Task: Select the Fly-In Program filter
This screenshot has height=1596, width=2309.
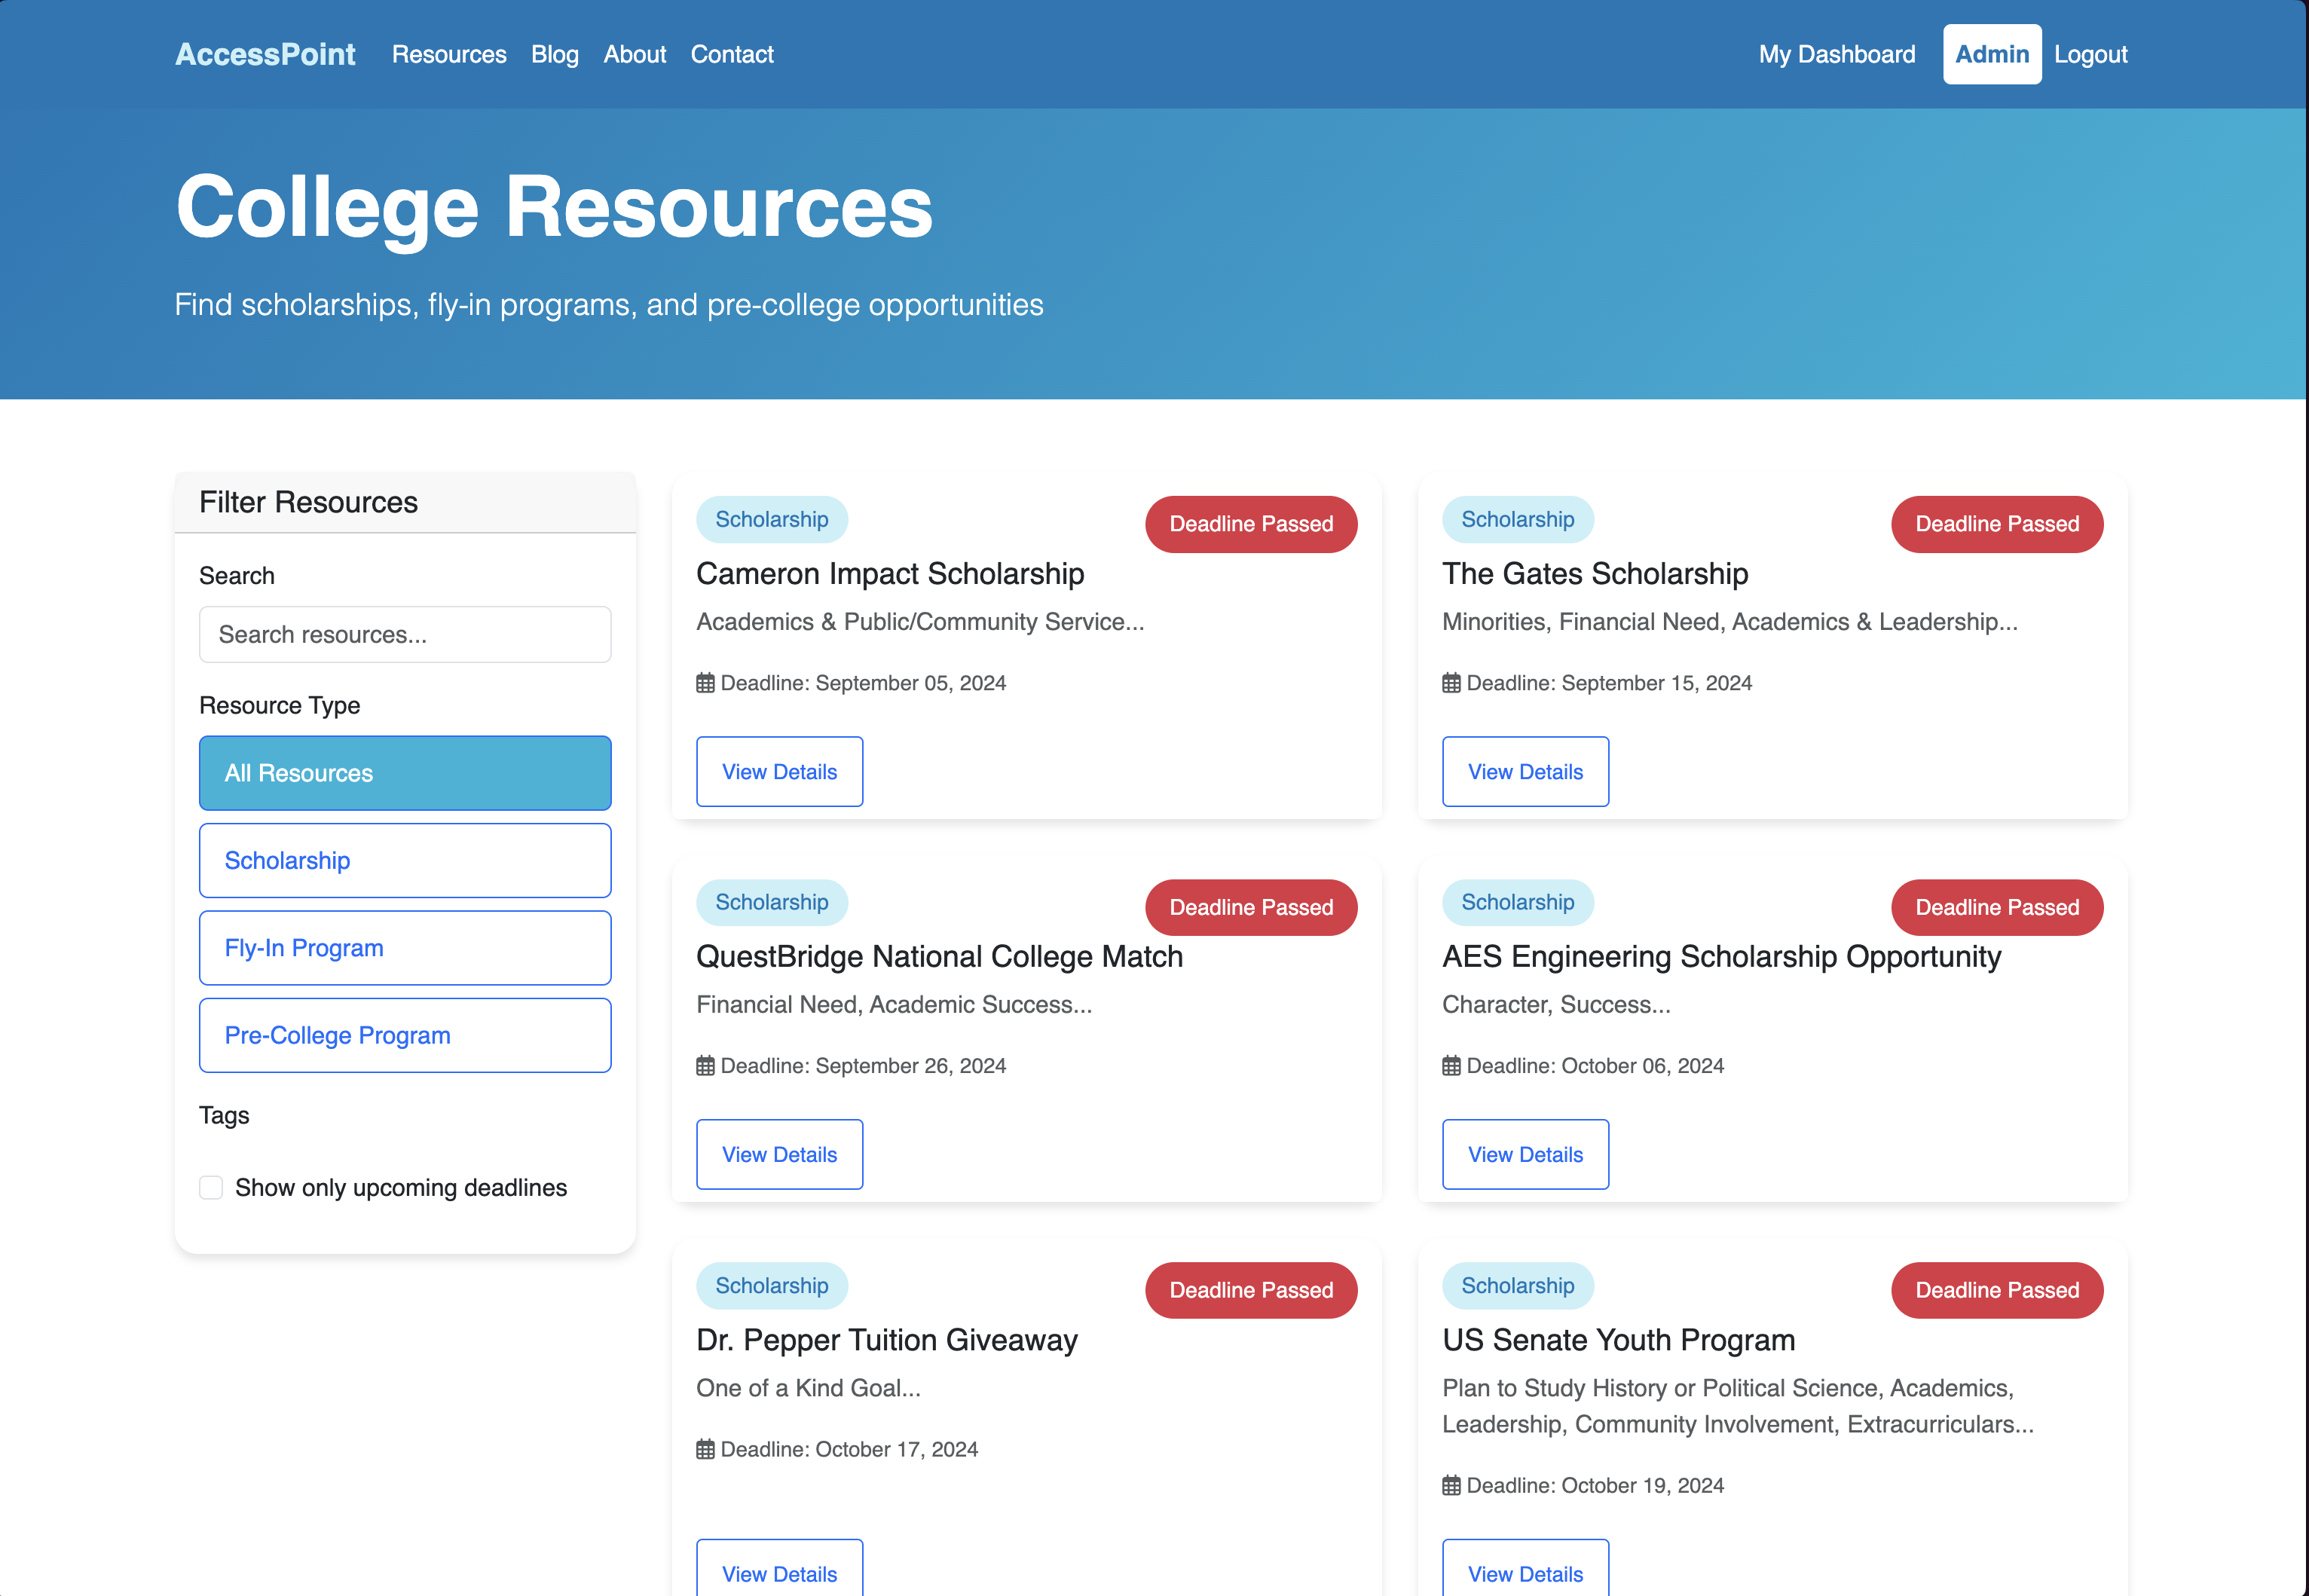Action: [x=404, y=947]
